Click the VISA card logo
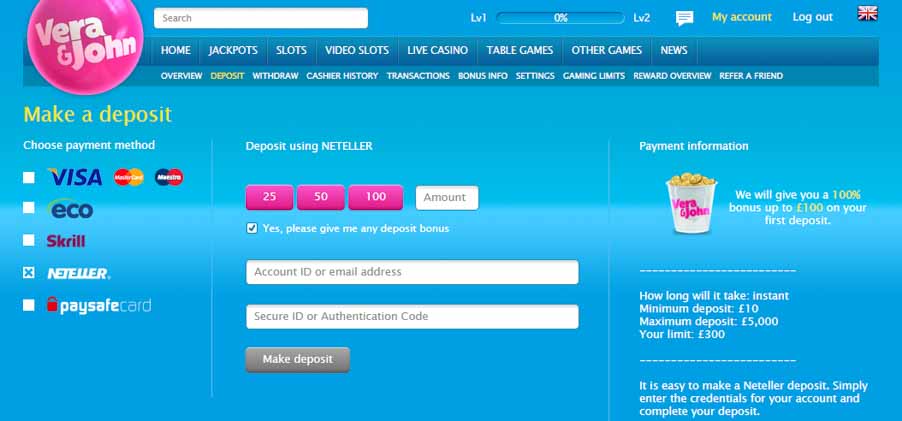Screen dimensions: 902x421 (x=75, y=177)
